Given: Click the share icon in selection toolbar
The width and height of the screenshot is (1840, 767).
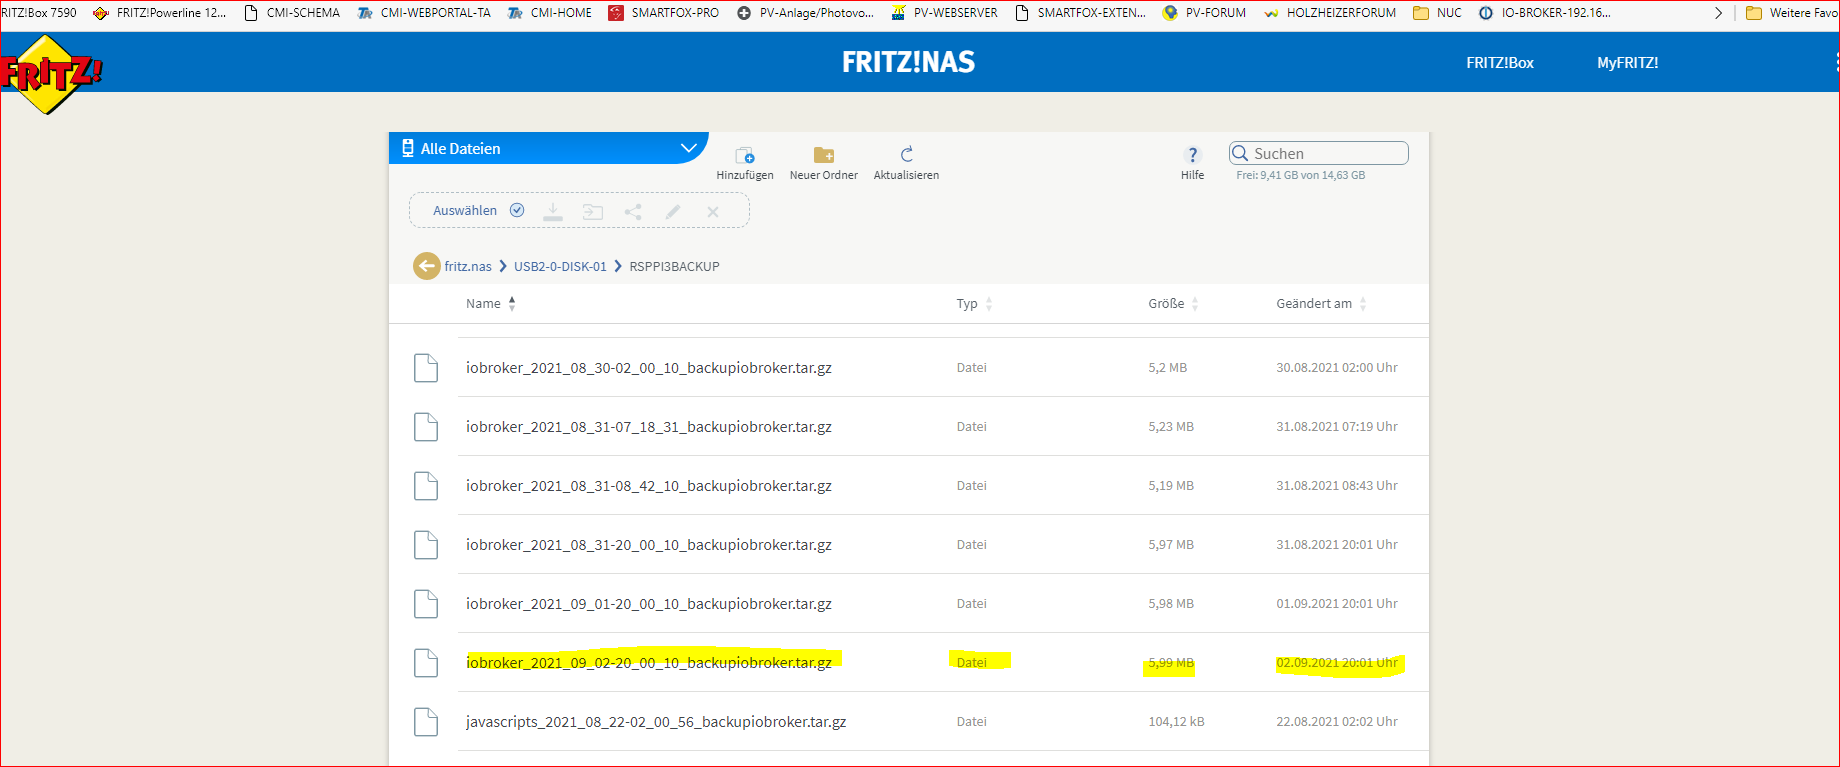Looking at the screenshot, I should 633,211.
